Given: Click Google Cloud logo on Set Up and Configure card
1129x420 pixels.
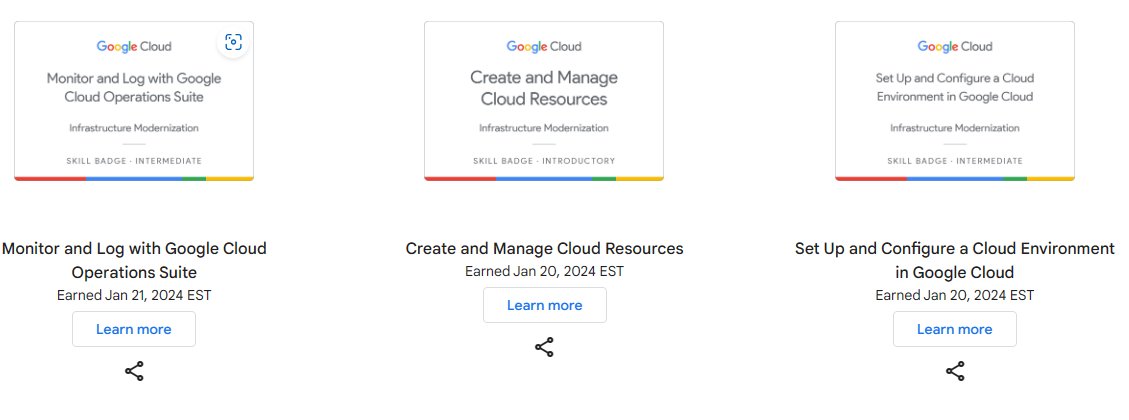Looking at the screenshot, I should (x=955, y=47).
